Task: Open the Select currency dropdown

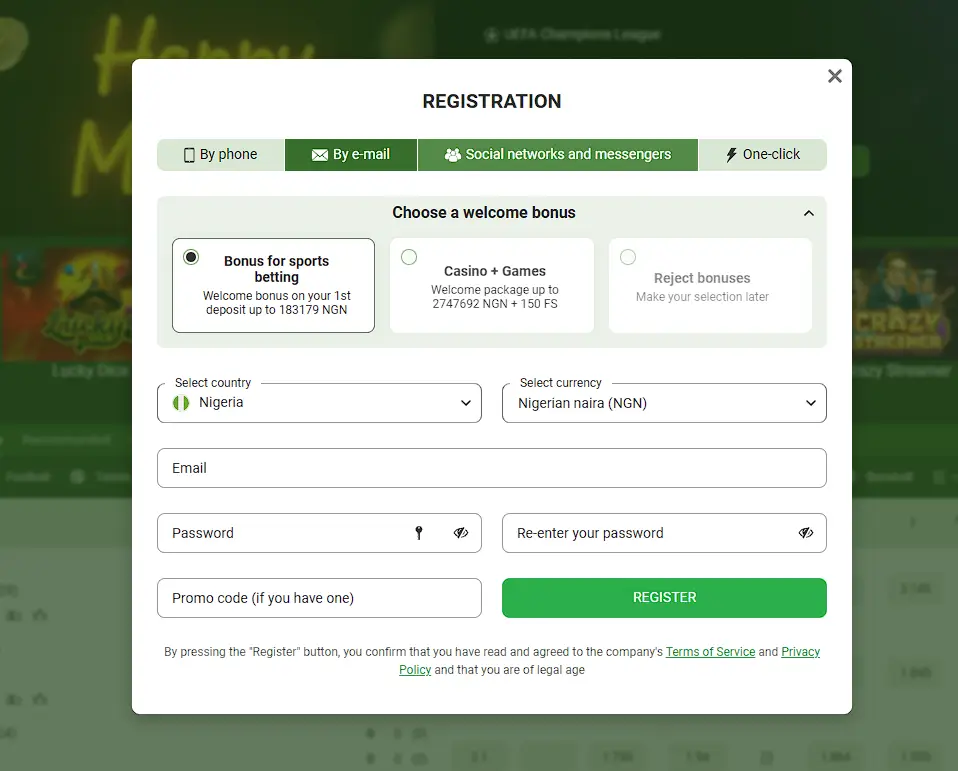Action: (x=810, y=402)
